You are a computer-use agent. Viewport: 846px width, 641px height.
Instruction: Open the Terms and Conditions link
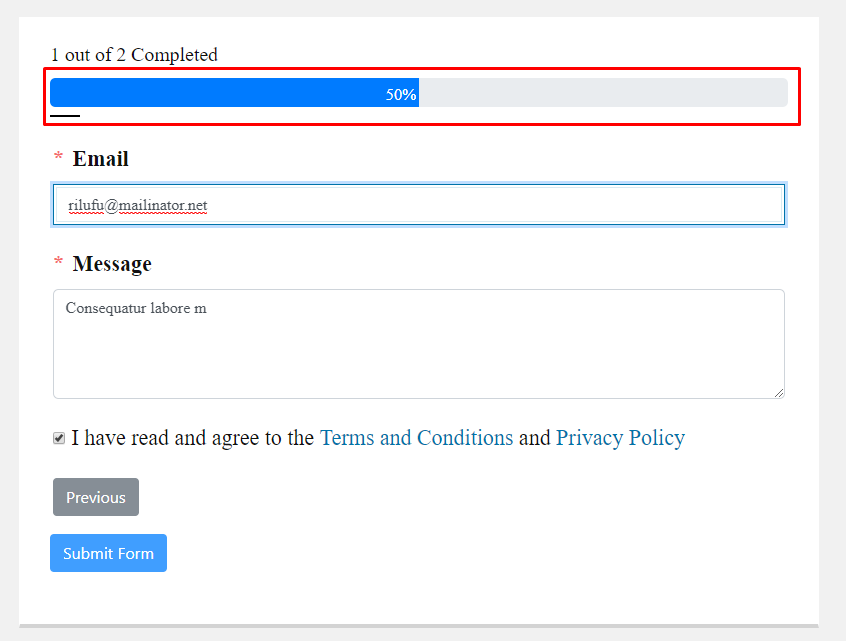point(416,438)
